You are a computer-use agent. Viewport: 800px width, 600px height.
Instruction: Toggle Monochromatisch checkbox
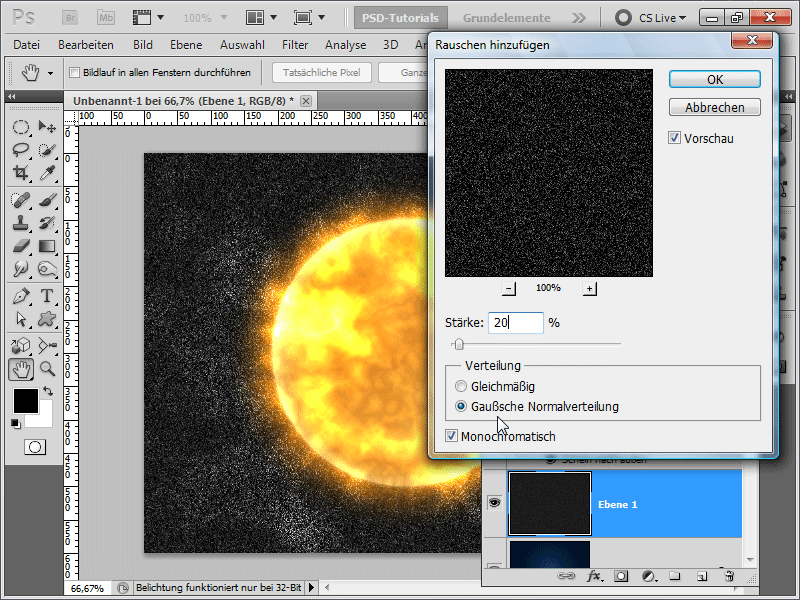(451, 436)
